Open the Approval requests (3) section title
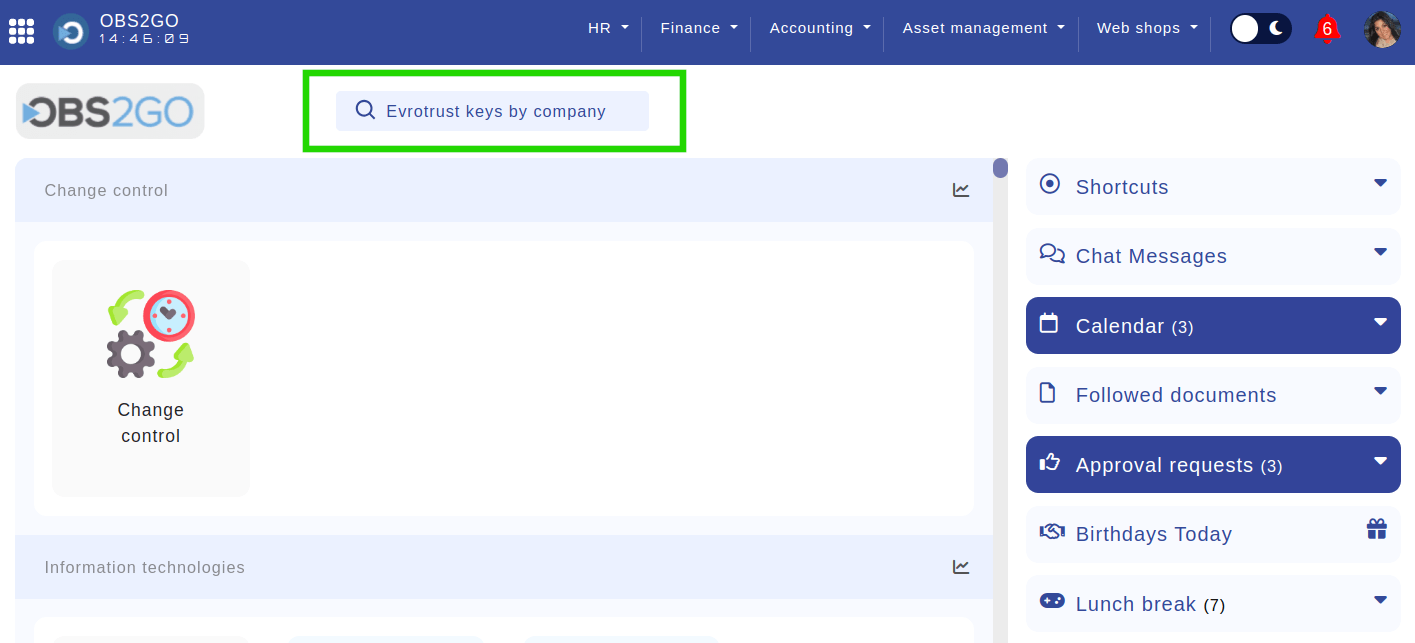The width and height of the screenshot is (1415, 643). (x=1179, y=465)
